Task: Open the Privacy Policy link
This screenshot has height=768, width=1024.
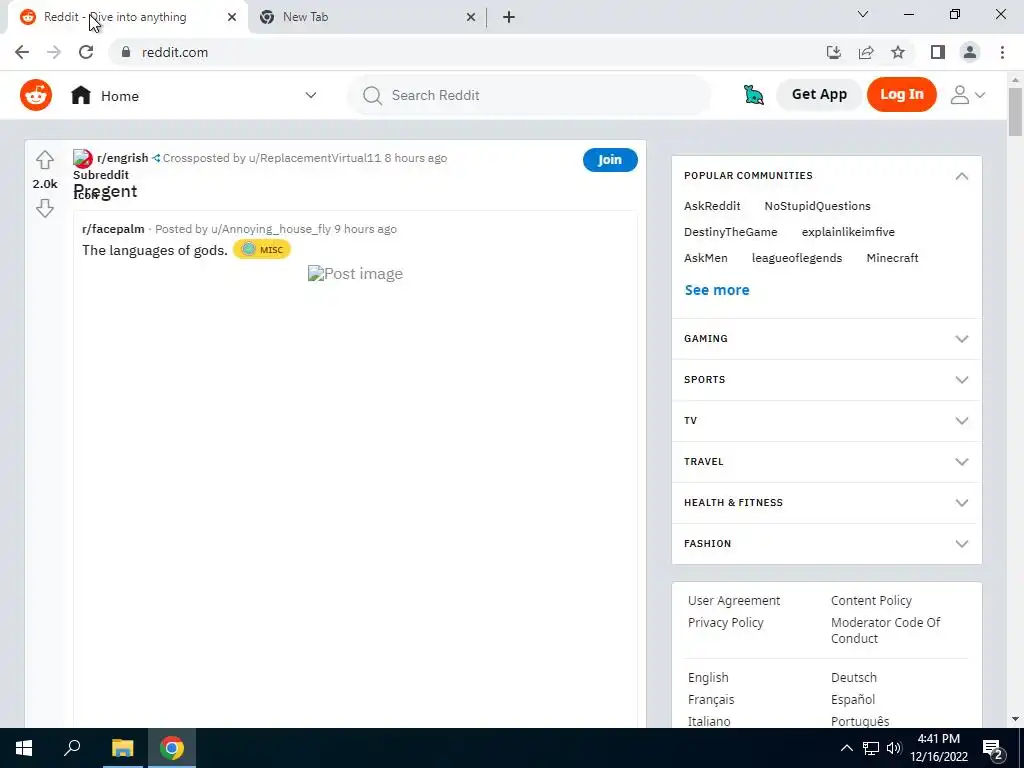Action: [725, 623]
